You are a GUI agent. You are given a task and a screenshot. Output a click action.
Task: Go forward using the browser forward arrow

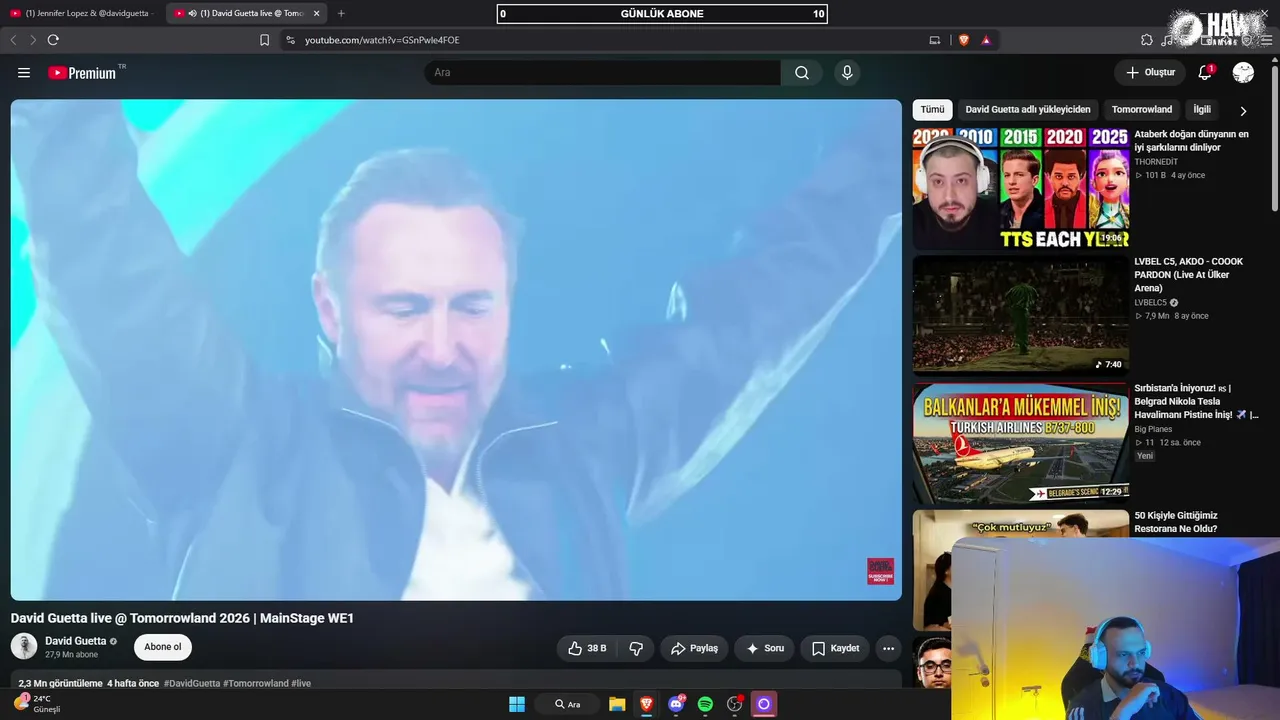coord(33,40)
